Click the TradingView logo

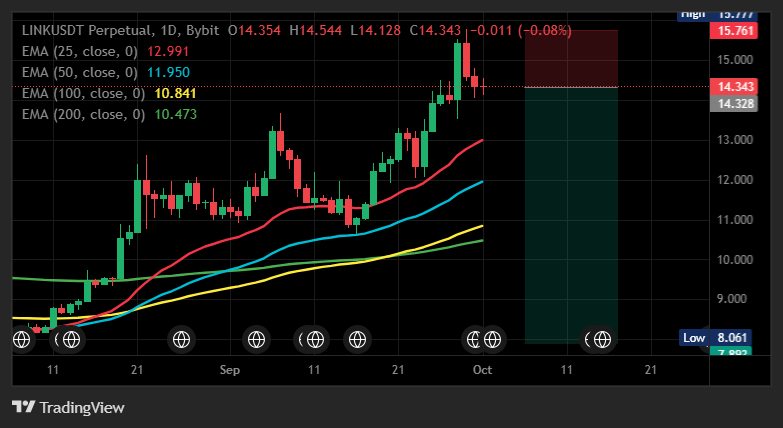[68, 408]
